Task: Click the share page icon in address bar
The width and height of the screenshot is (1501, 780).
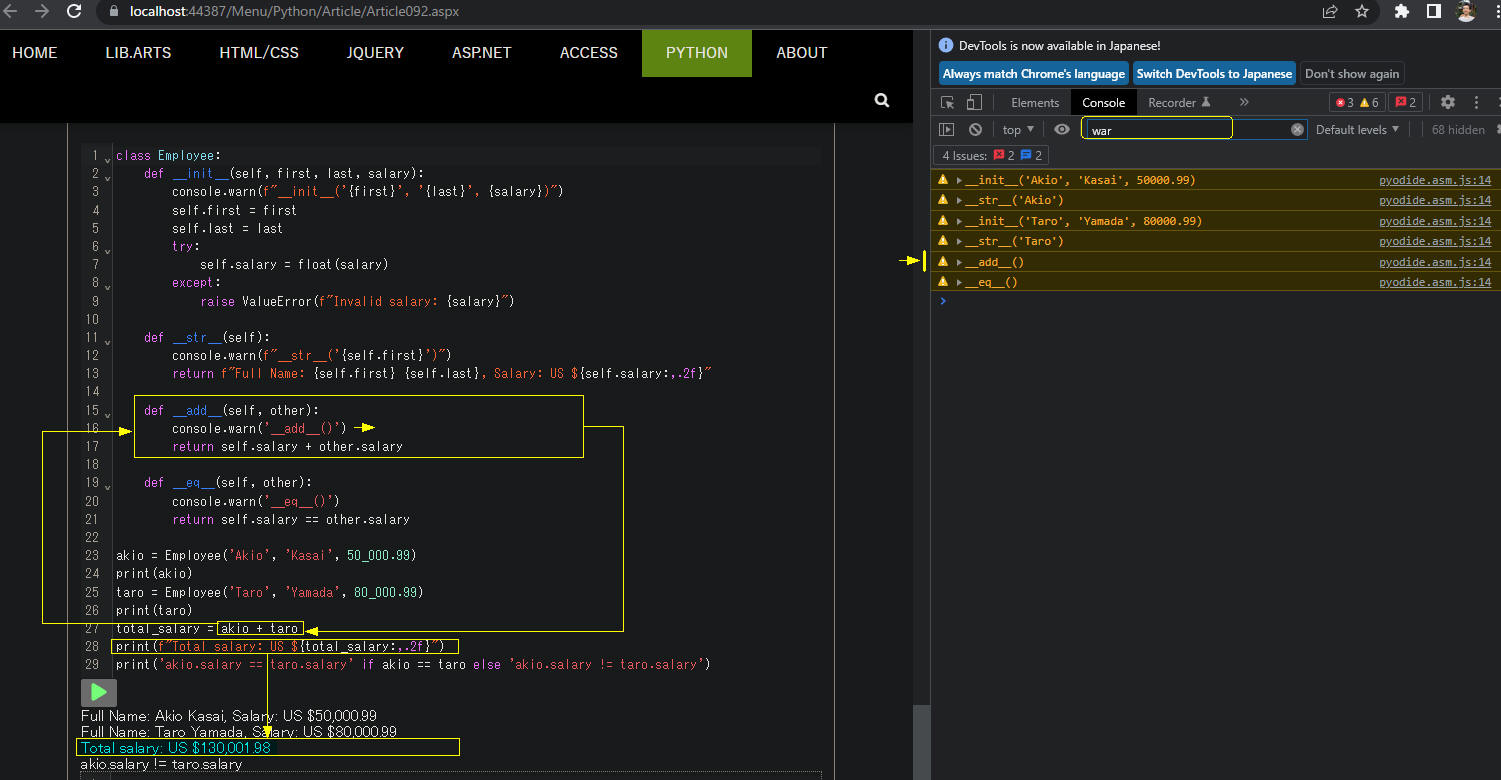Action: 1330,12
